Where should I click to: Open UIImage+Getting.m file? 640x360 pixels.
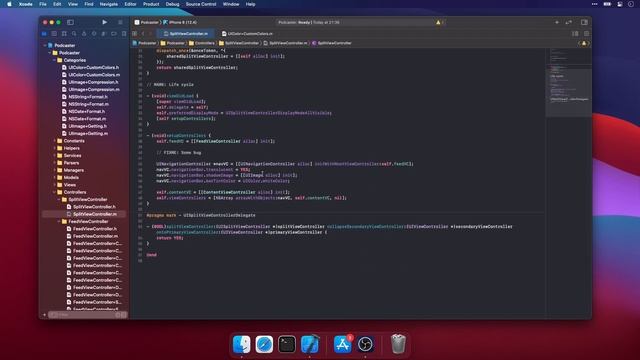[84, 133]
